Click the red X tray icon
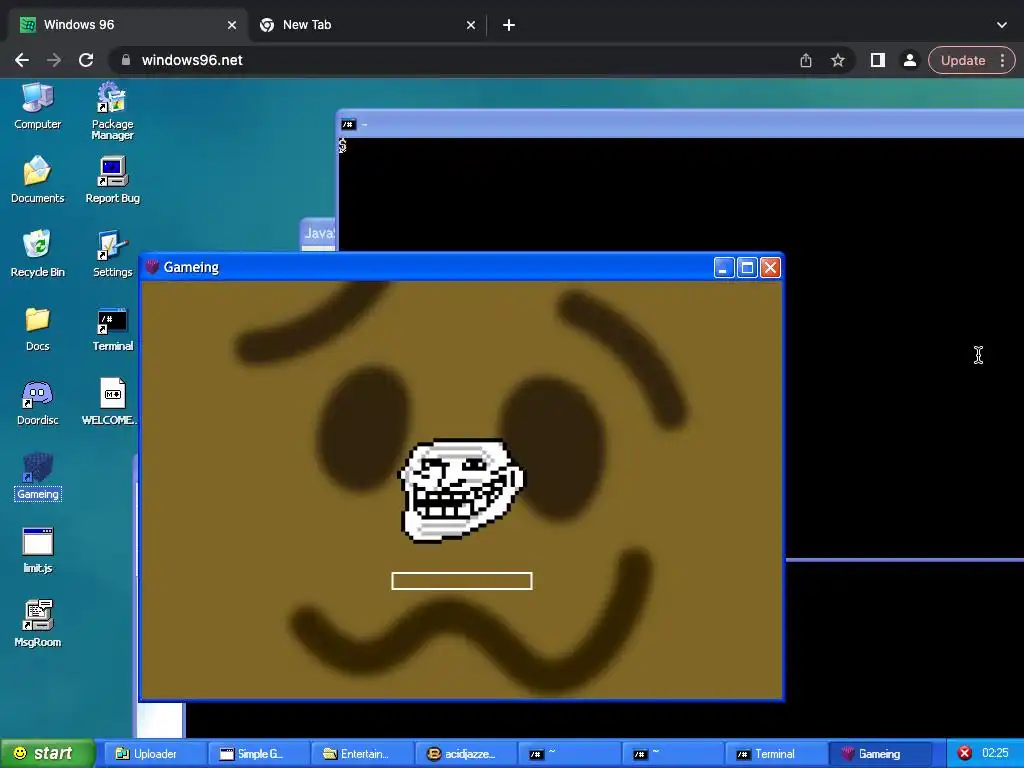This screenshot has height=768, width=1024. [965, 753]
